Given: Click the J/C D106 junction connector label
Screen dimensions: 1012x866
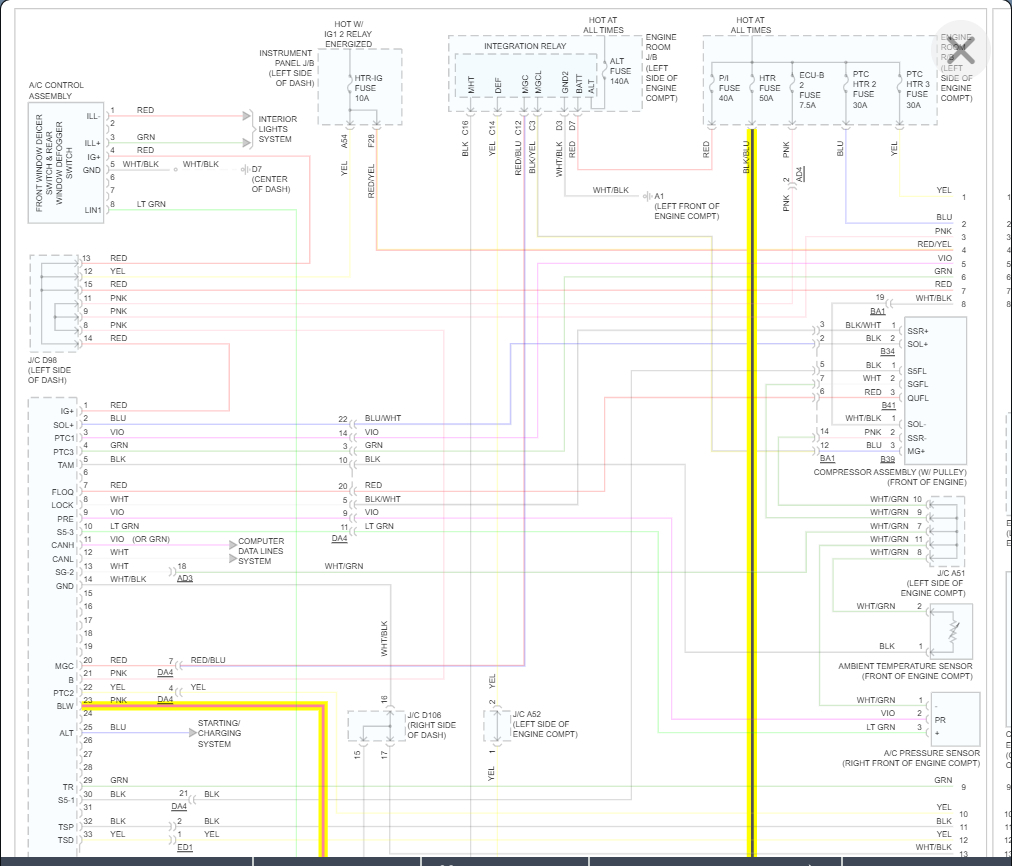Looking at the screenshot, I should (431, 725).
